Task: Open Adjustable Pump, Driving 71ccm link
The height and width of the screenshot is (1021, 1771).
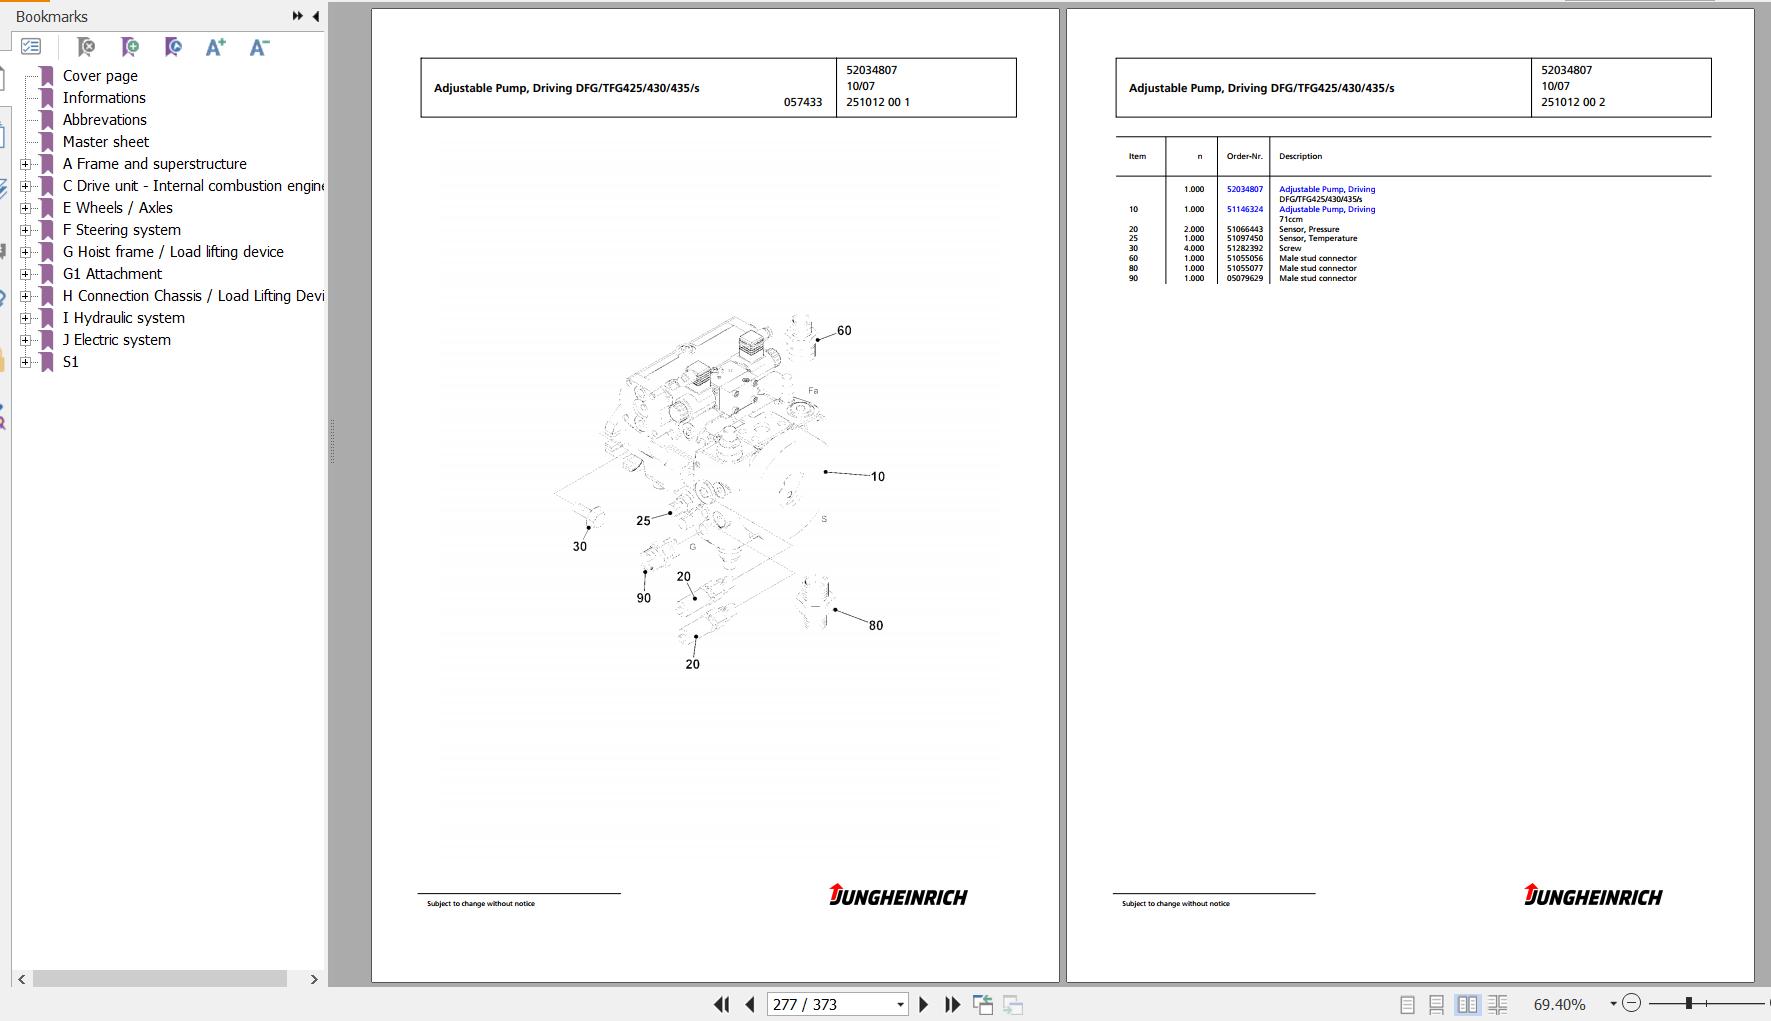Action: coord(1327,209)
